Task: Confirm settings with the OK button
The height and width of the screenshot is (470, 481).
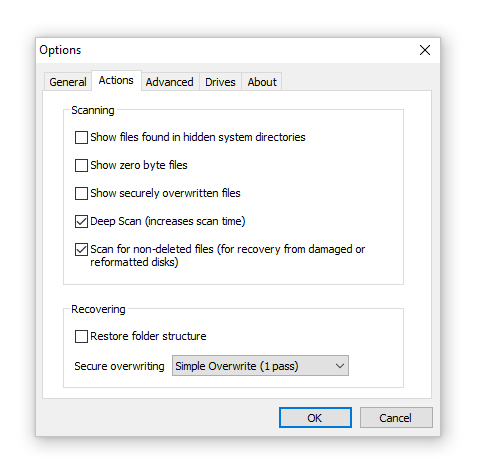Action: click(x=315, y=418)
